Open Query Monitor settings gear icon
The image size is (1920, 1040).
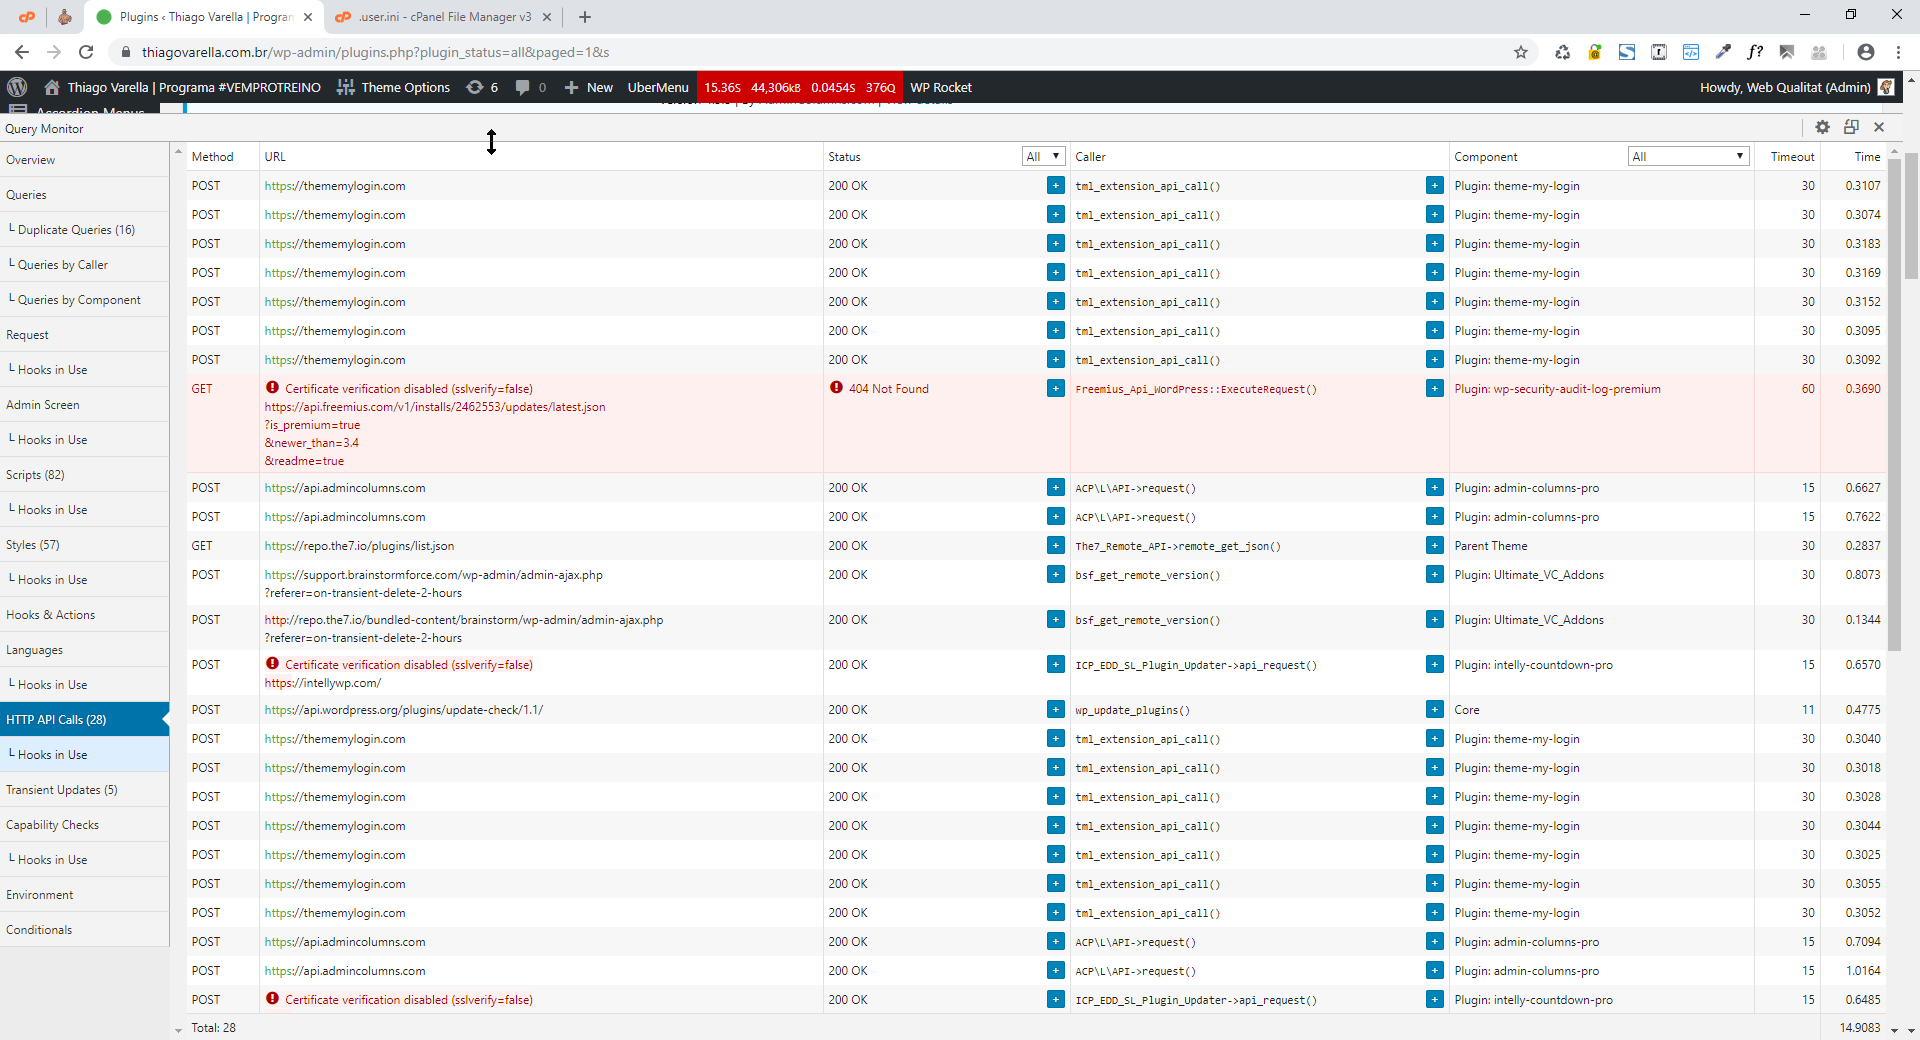tap(1822, 127)
